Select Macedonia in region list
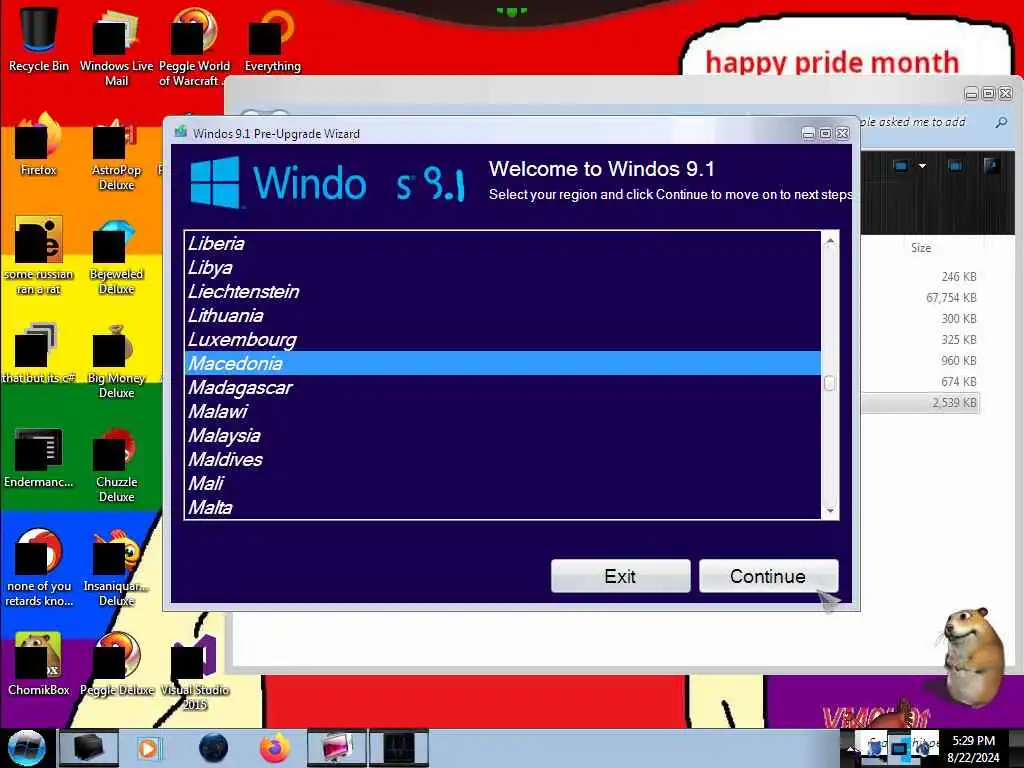 [x=502, y=363]
